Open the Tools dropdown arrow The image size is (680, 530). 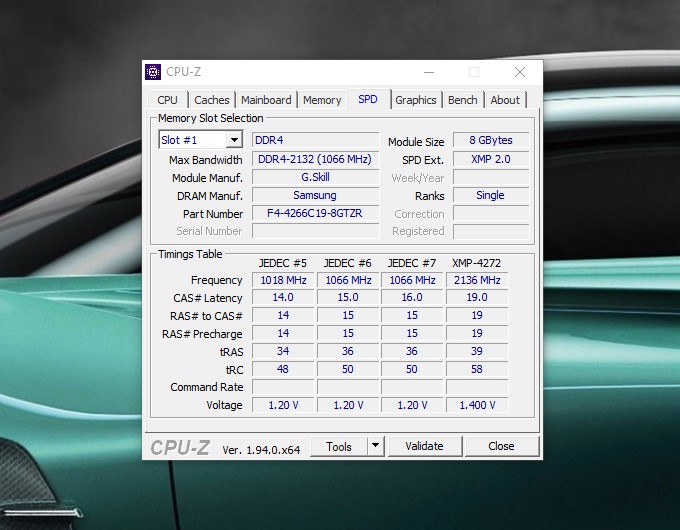(x=376, y=446)
